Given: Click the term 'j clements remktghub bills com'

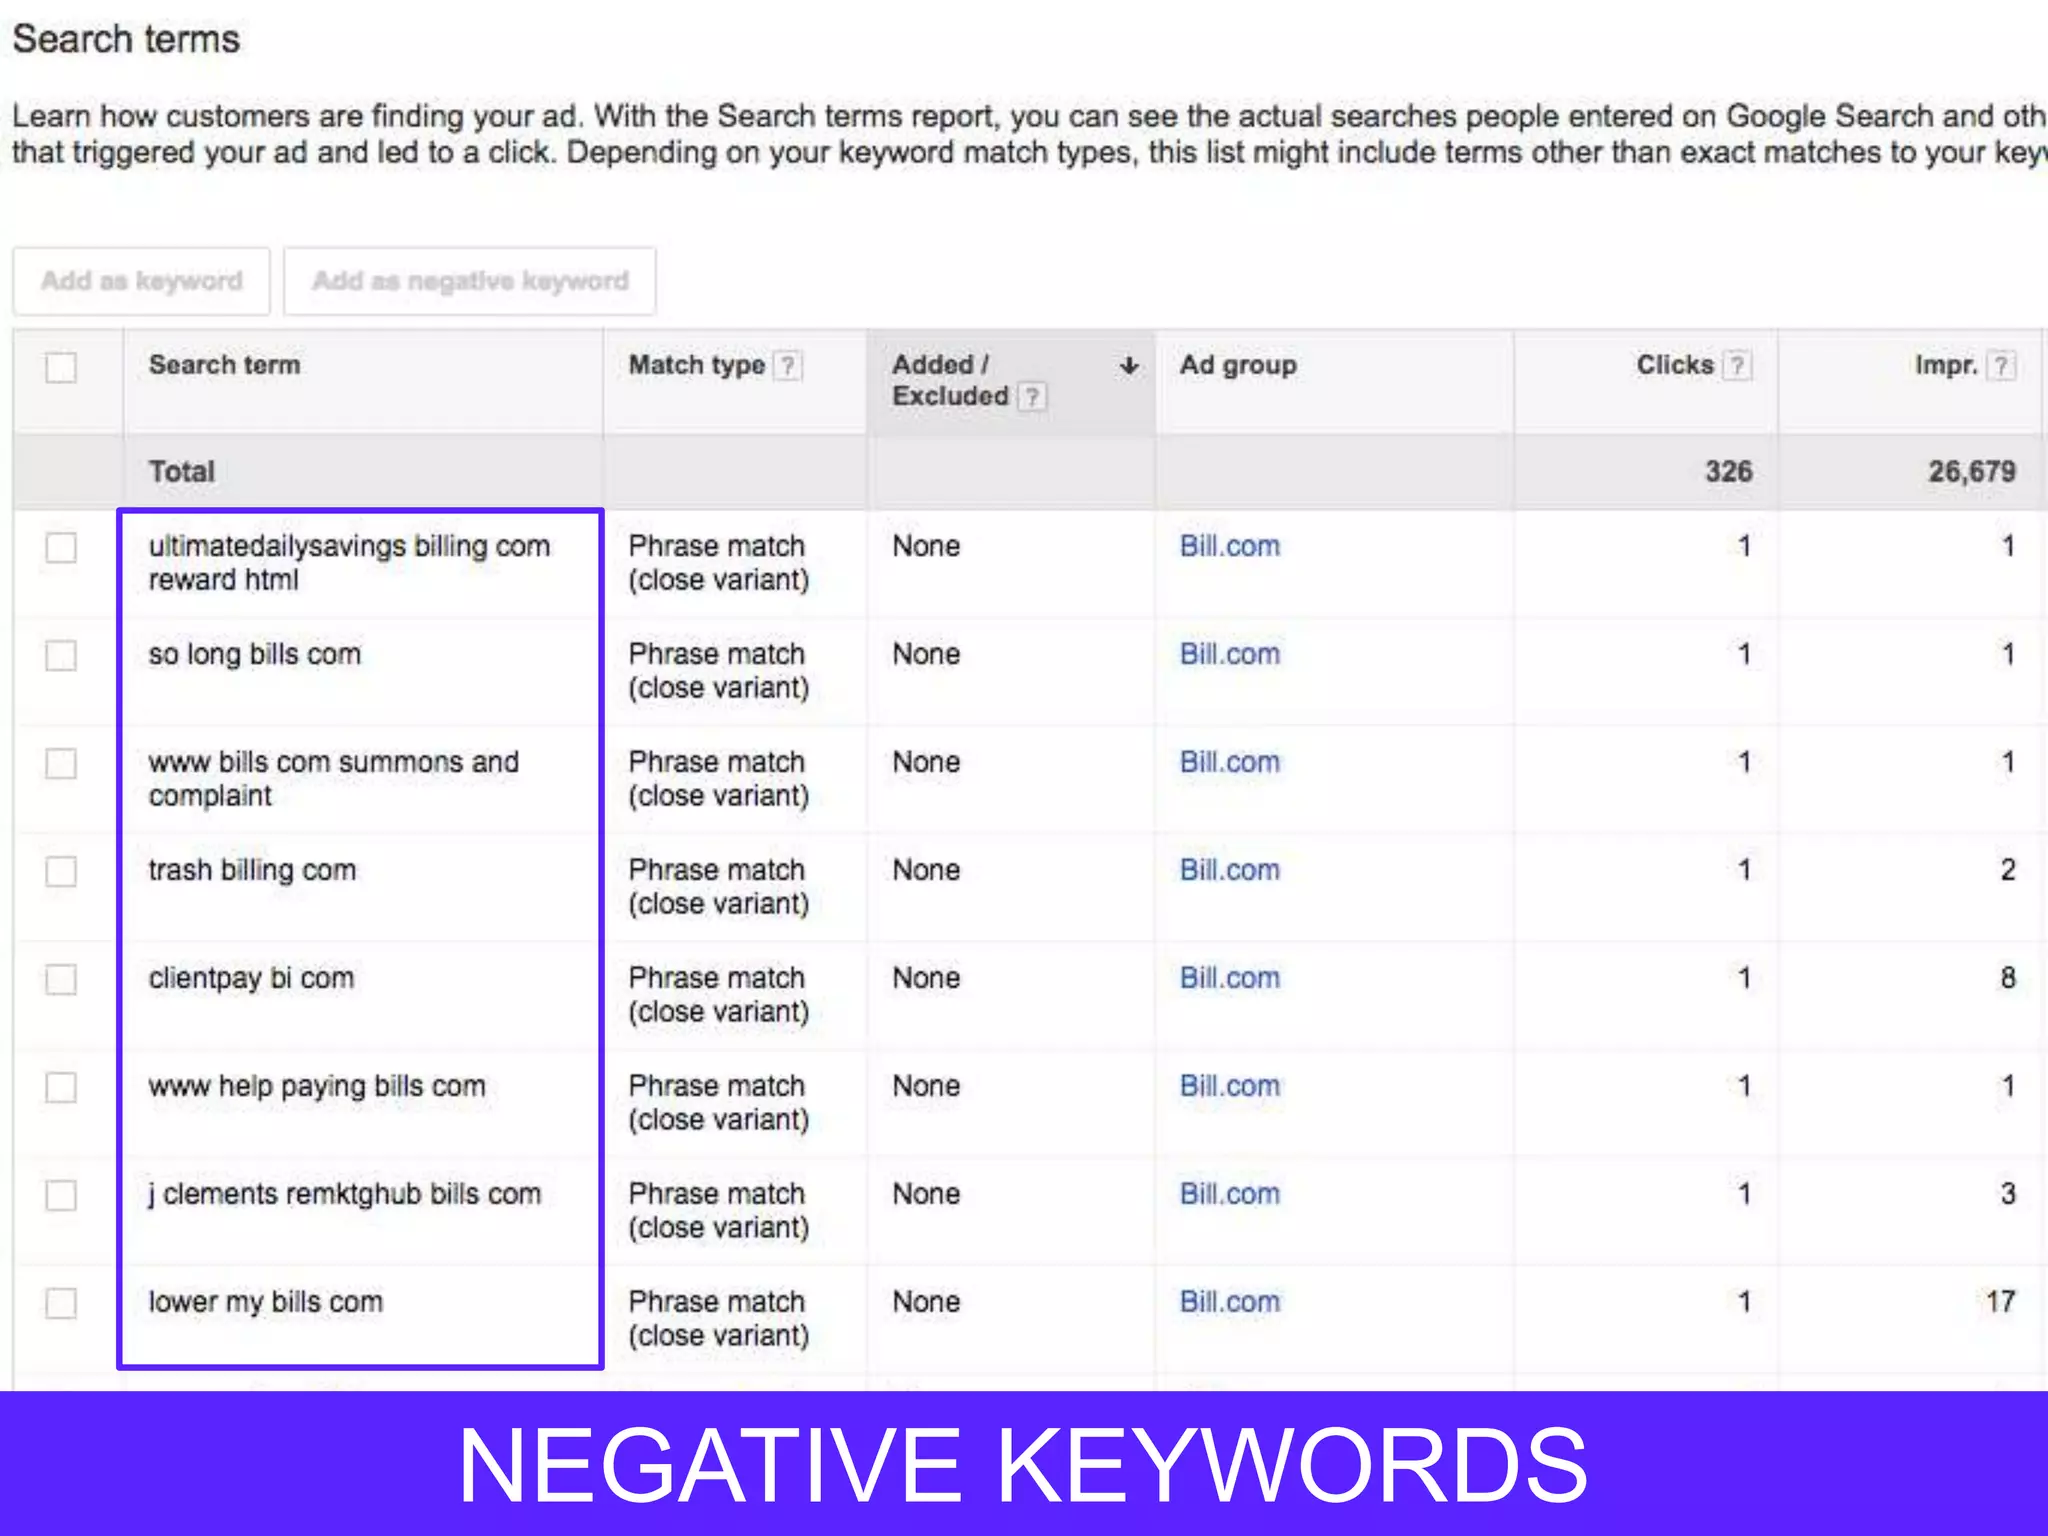Looking at the screenshot, I should (x=345, y=1194).
